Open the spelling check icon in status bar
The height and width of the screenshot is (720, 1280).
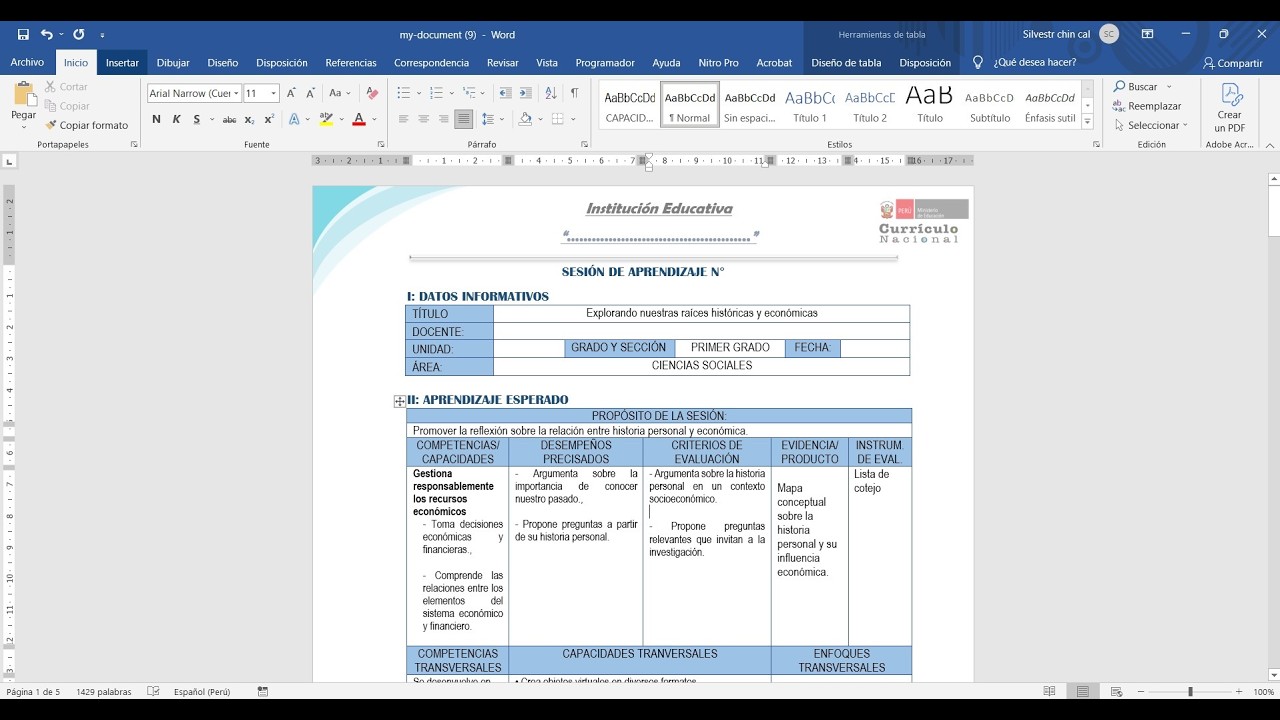[153, 691]
